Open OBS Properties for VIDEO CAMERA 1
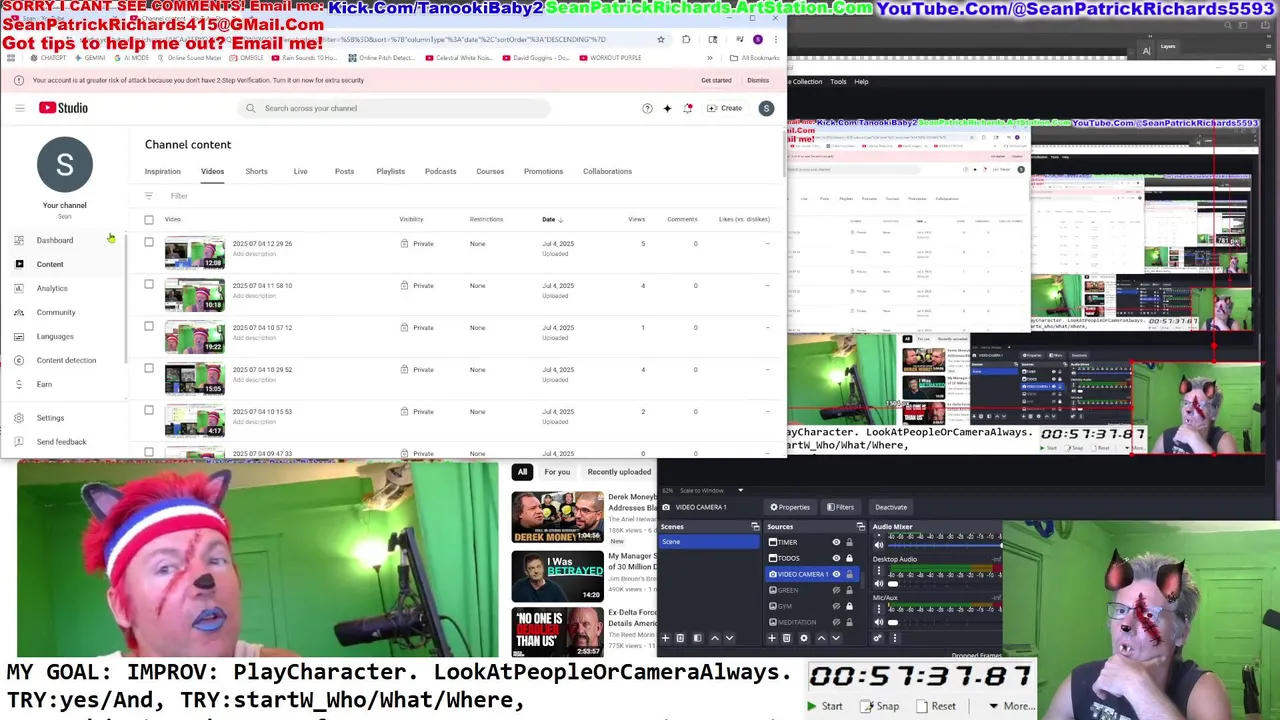 (x=790, y=507)
